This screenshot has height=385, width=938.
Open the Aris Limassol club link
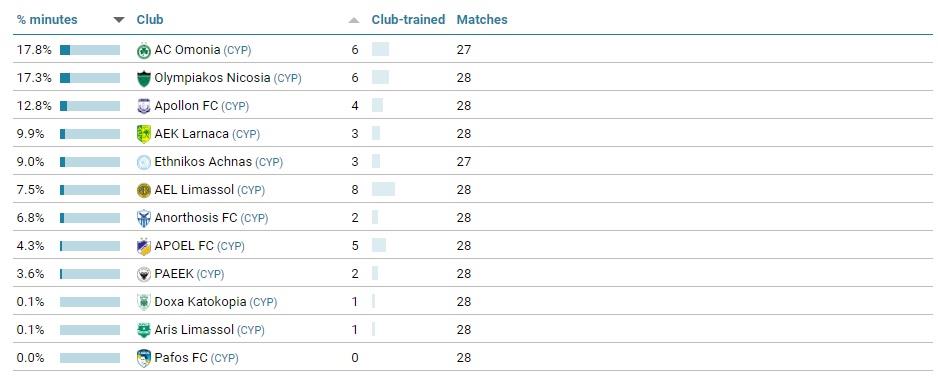coord(194,330)
